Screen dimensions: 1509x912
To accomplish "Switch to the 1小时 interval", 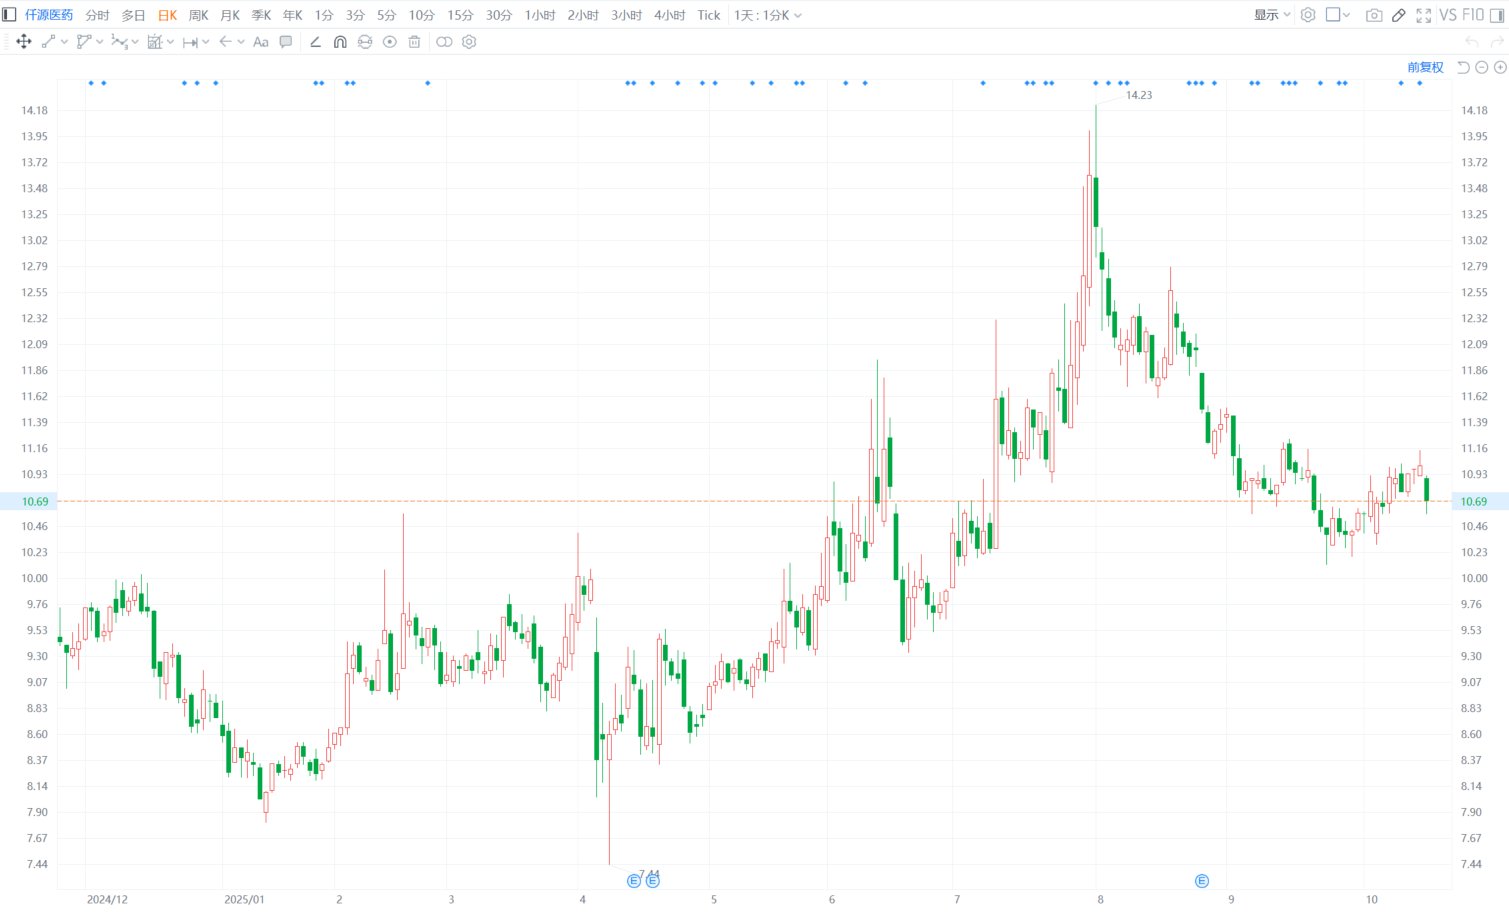I will 540,15.
